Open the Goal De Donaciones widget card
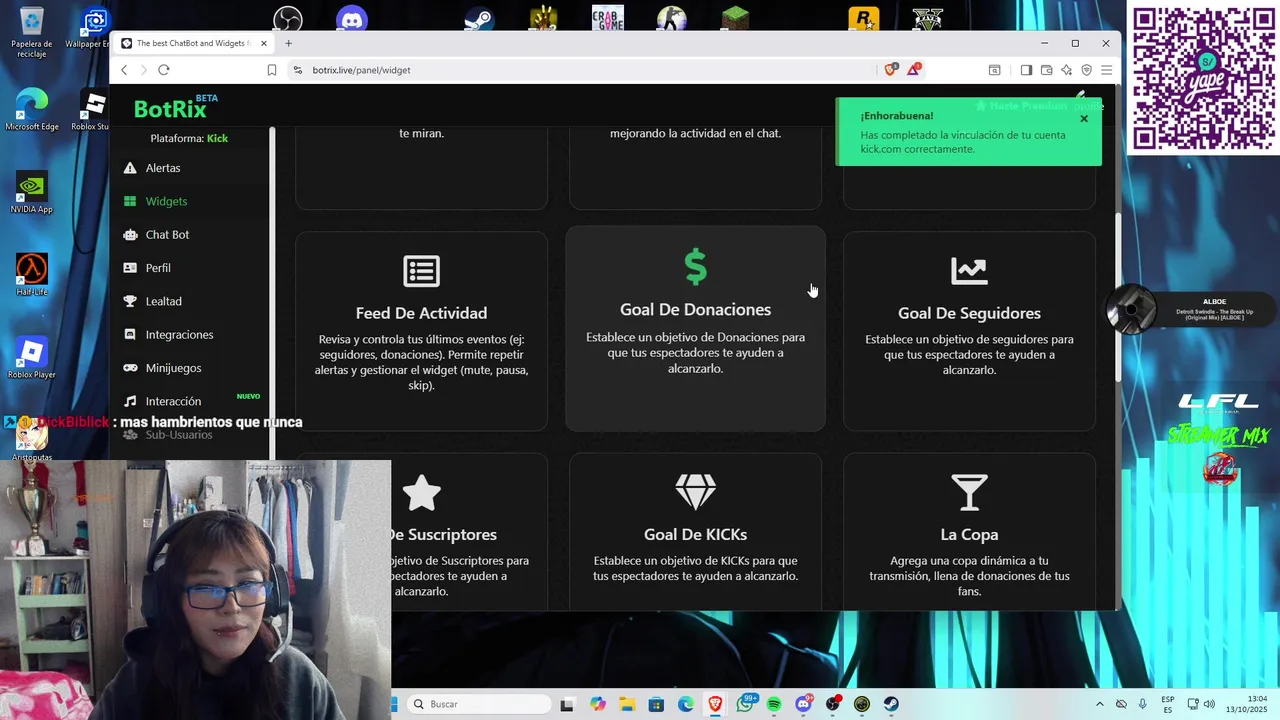 tap(695, 328)
